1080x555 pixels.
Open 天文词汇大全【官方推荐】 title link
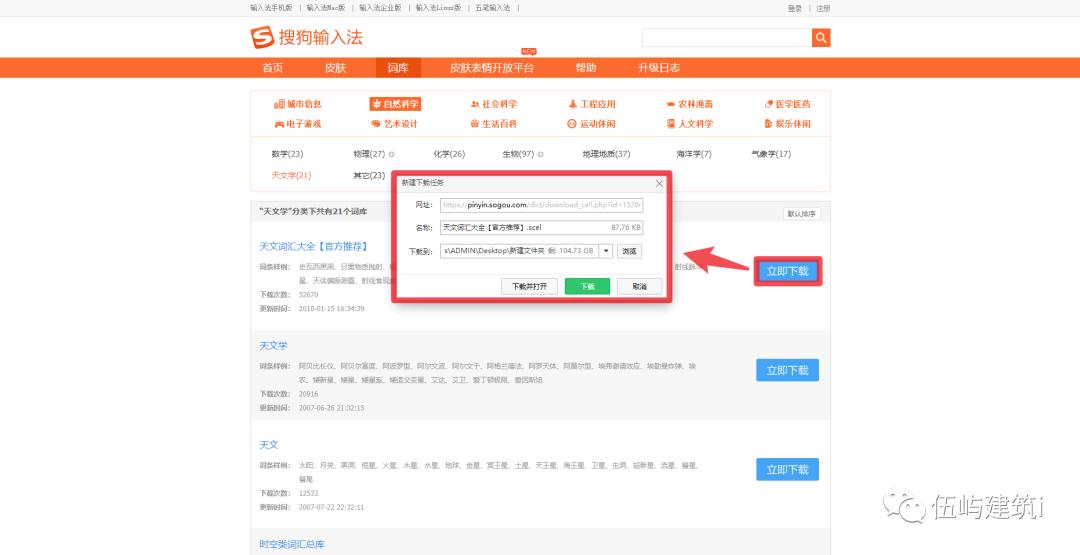313,247
